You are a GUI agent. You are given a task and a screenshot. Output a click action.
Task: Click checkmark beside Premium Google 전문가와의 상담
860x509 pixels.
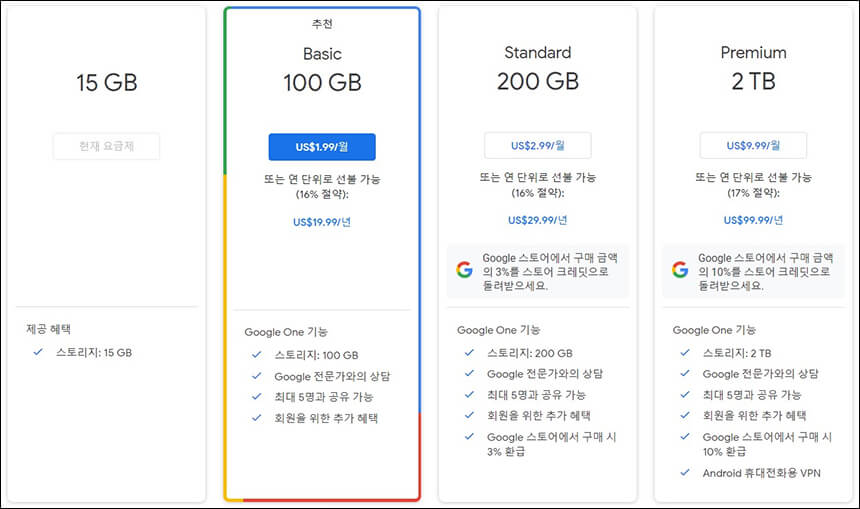point(684,374)
